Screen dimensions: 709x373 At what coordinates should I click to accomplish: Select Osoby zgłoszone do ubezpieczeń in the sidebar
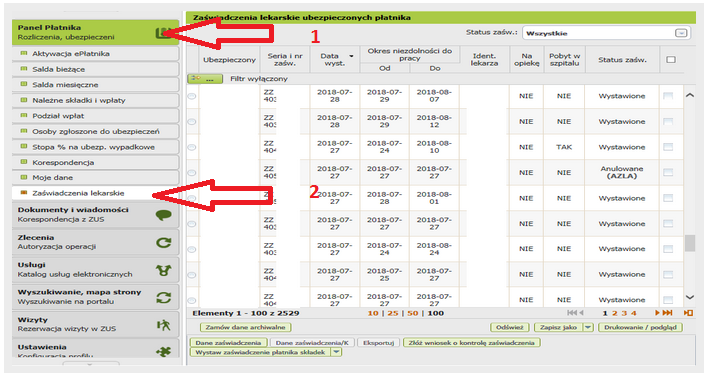(x=95, y=132)
